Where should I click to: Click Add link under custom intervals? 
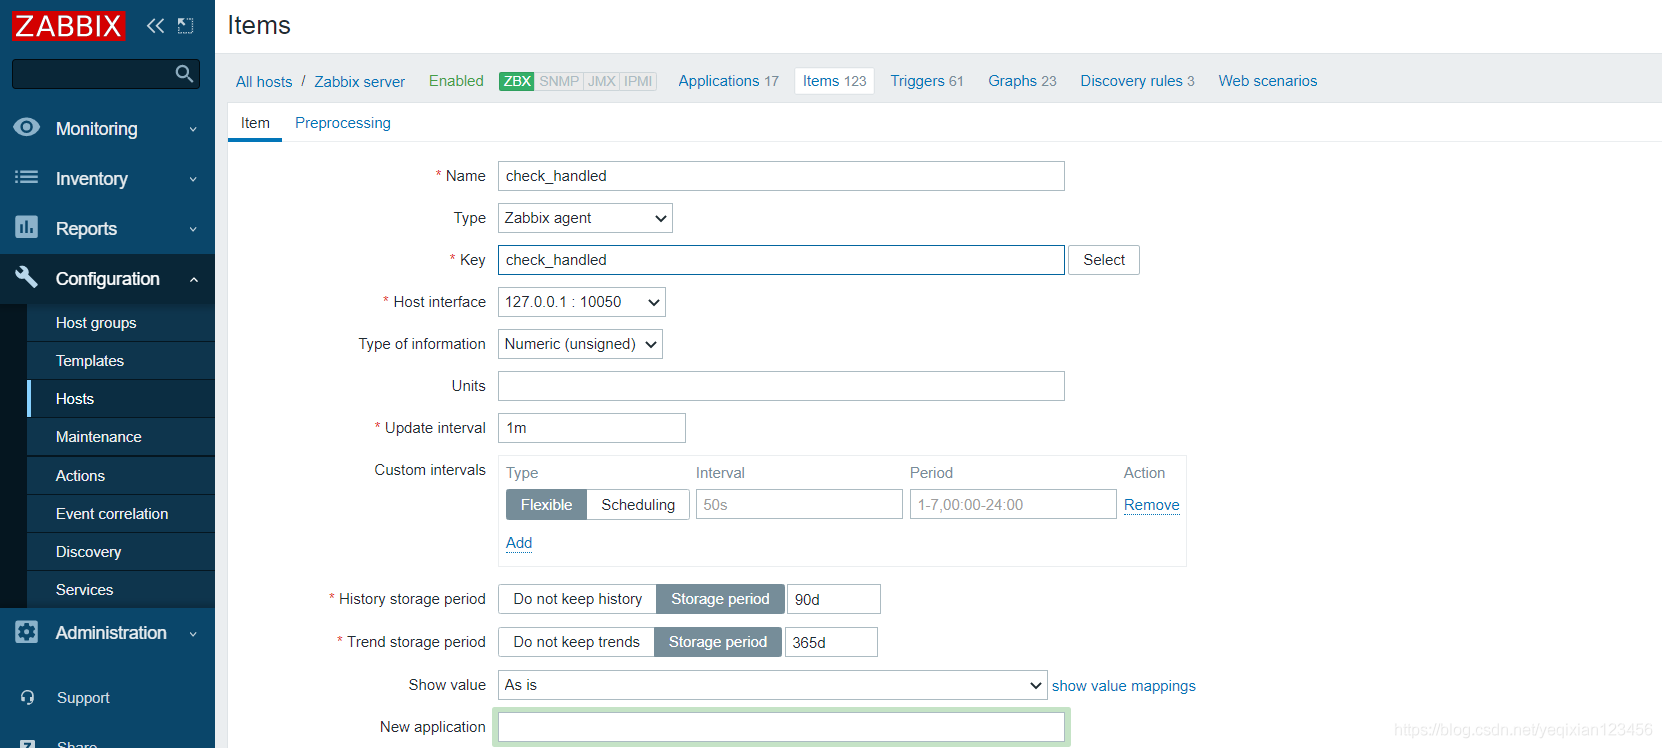(x=519, y=543)
